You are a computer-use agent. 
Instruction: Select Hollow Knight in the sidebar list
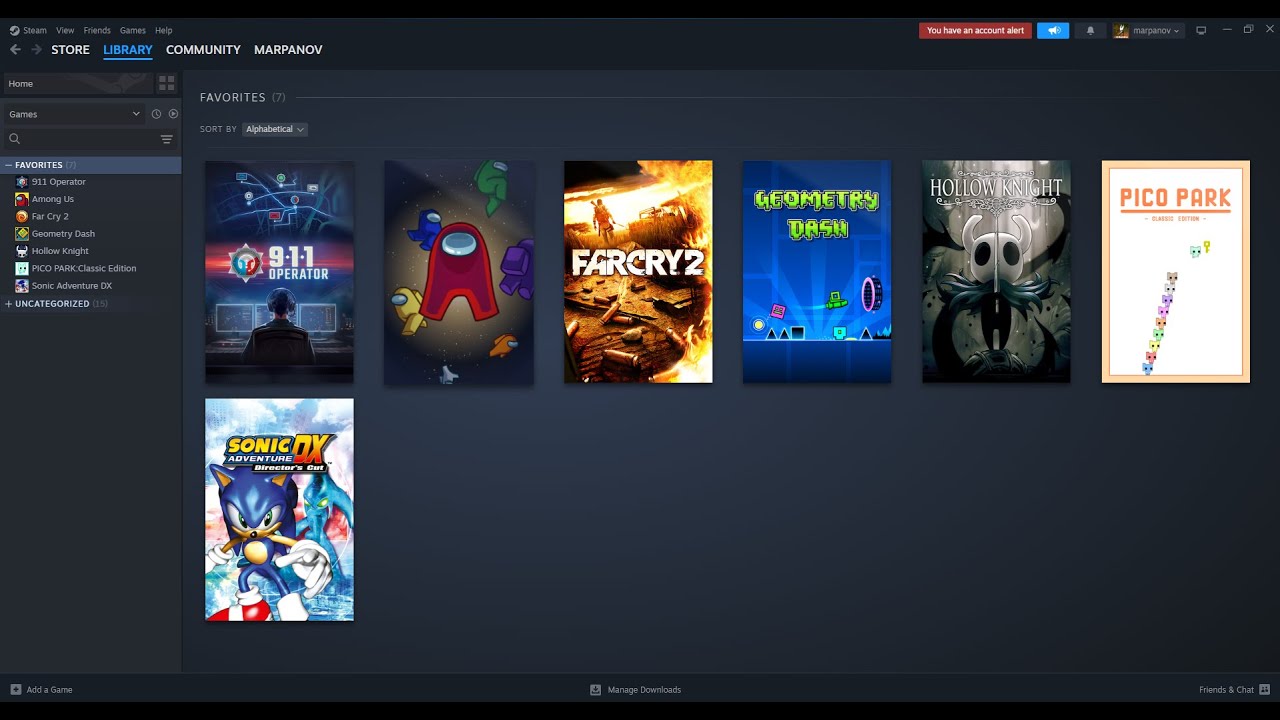coord(60,251)
